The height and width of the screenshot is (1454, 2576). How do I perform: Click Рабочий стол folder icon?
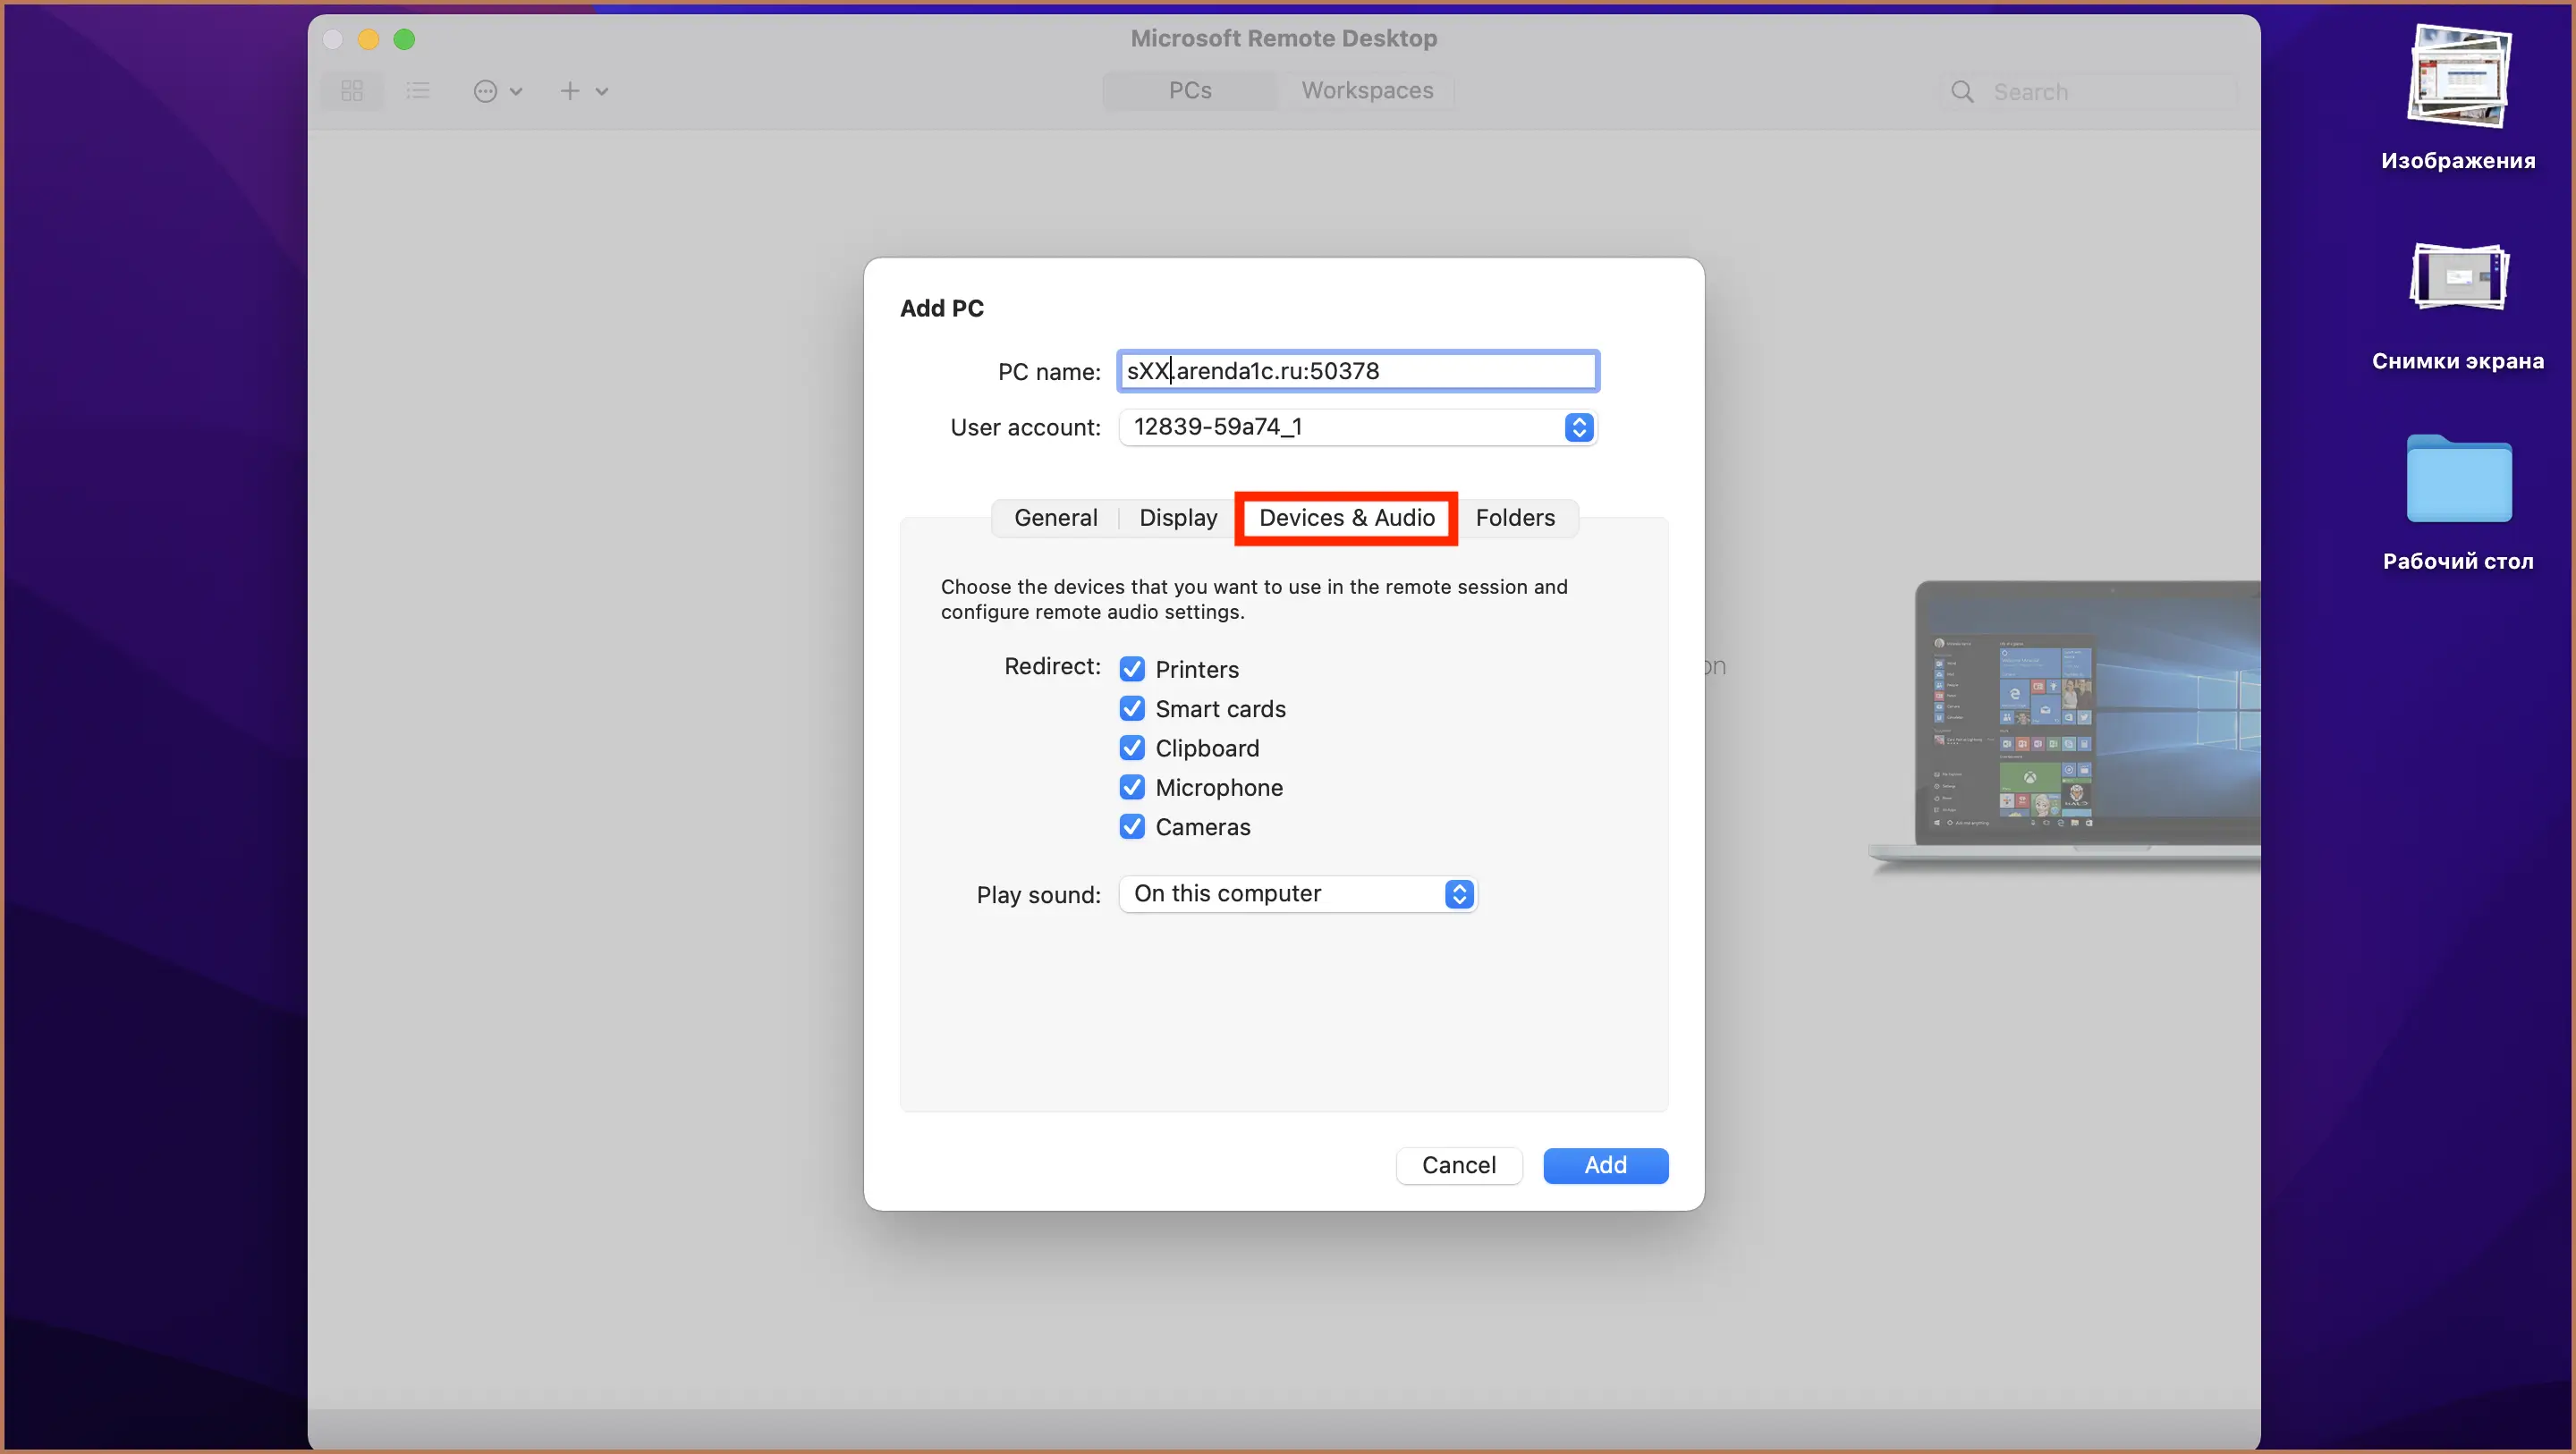pos(2457,481)
